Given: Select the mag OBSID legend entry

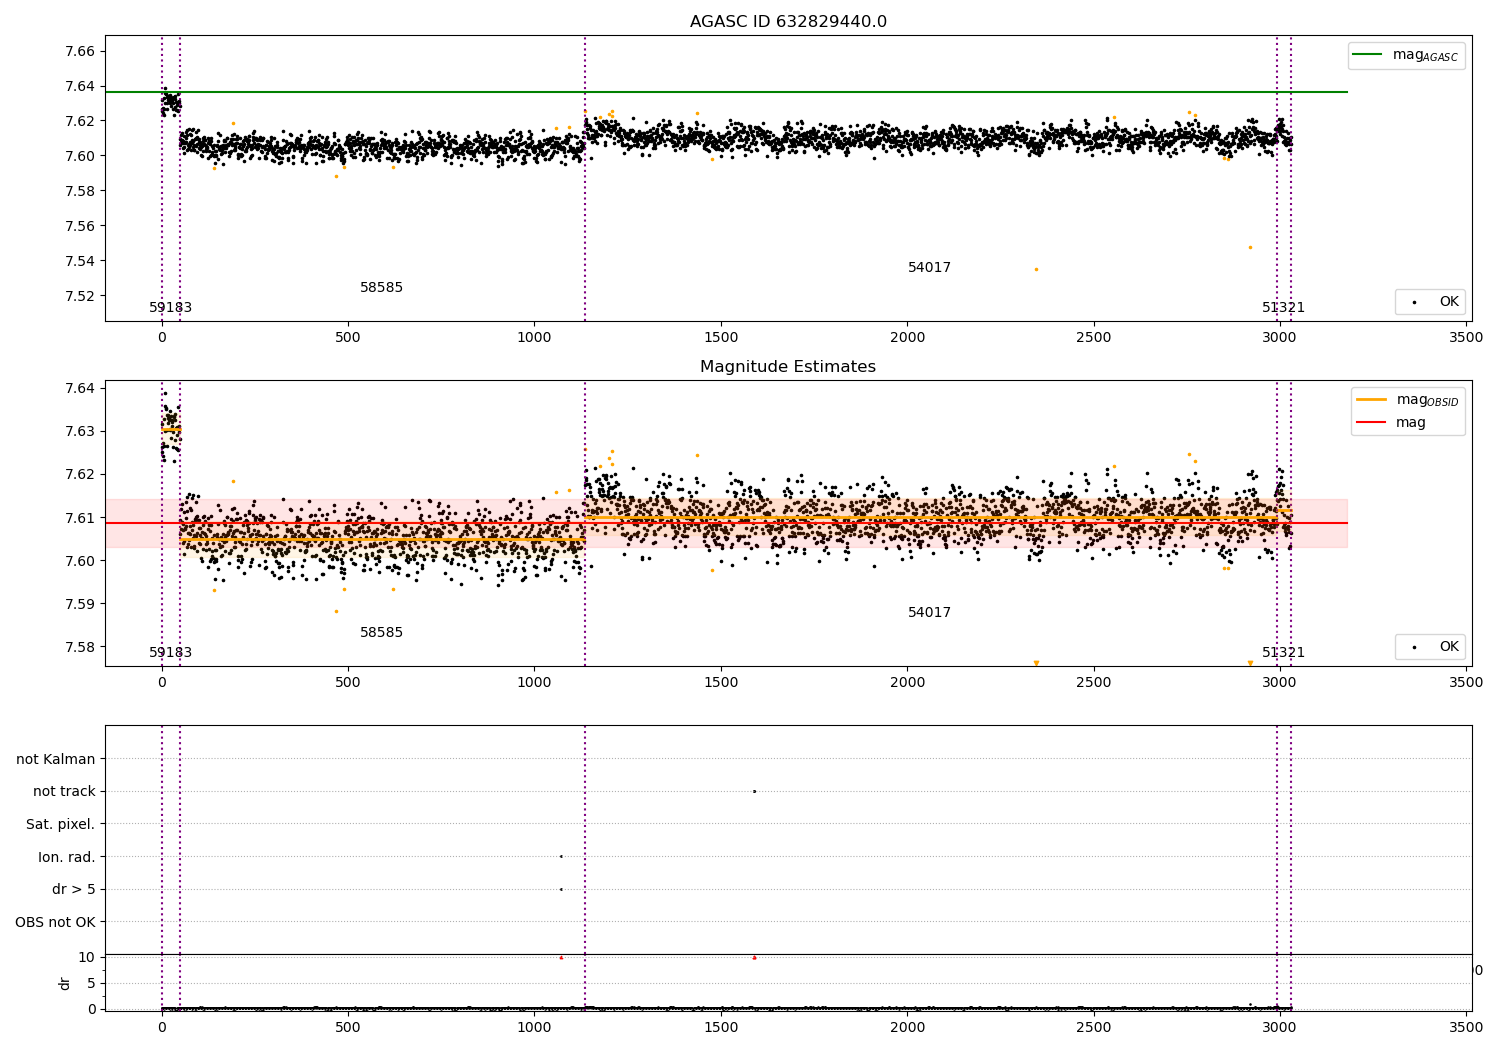Looking at the screenshot, I should pyautogui.click(x=1408, y=400).
